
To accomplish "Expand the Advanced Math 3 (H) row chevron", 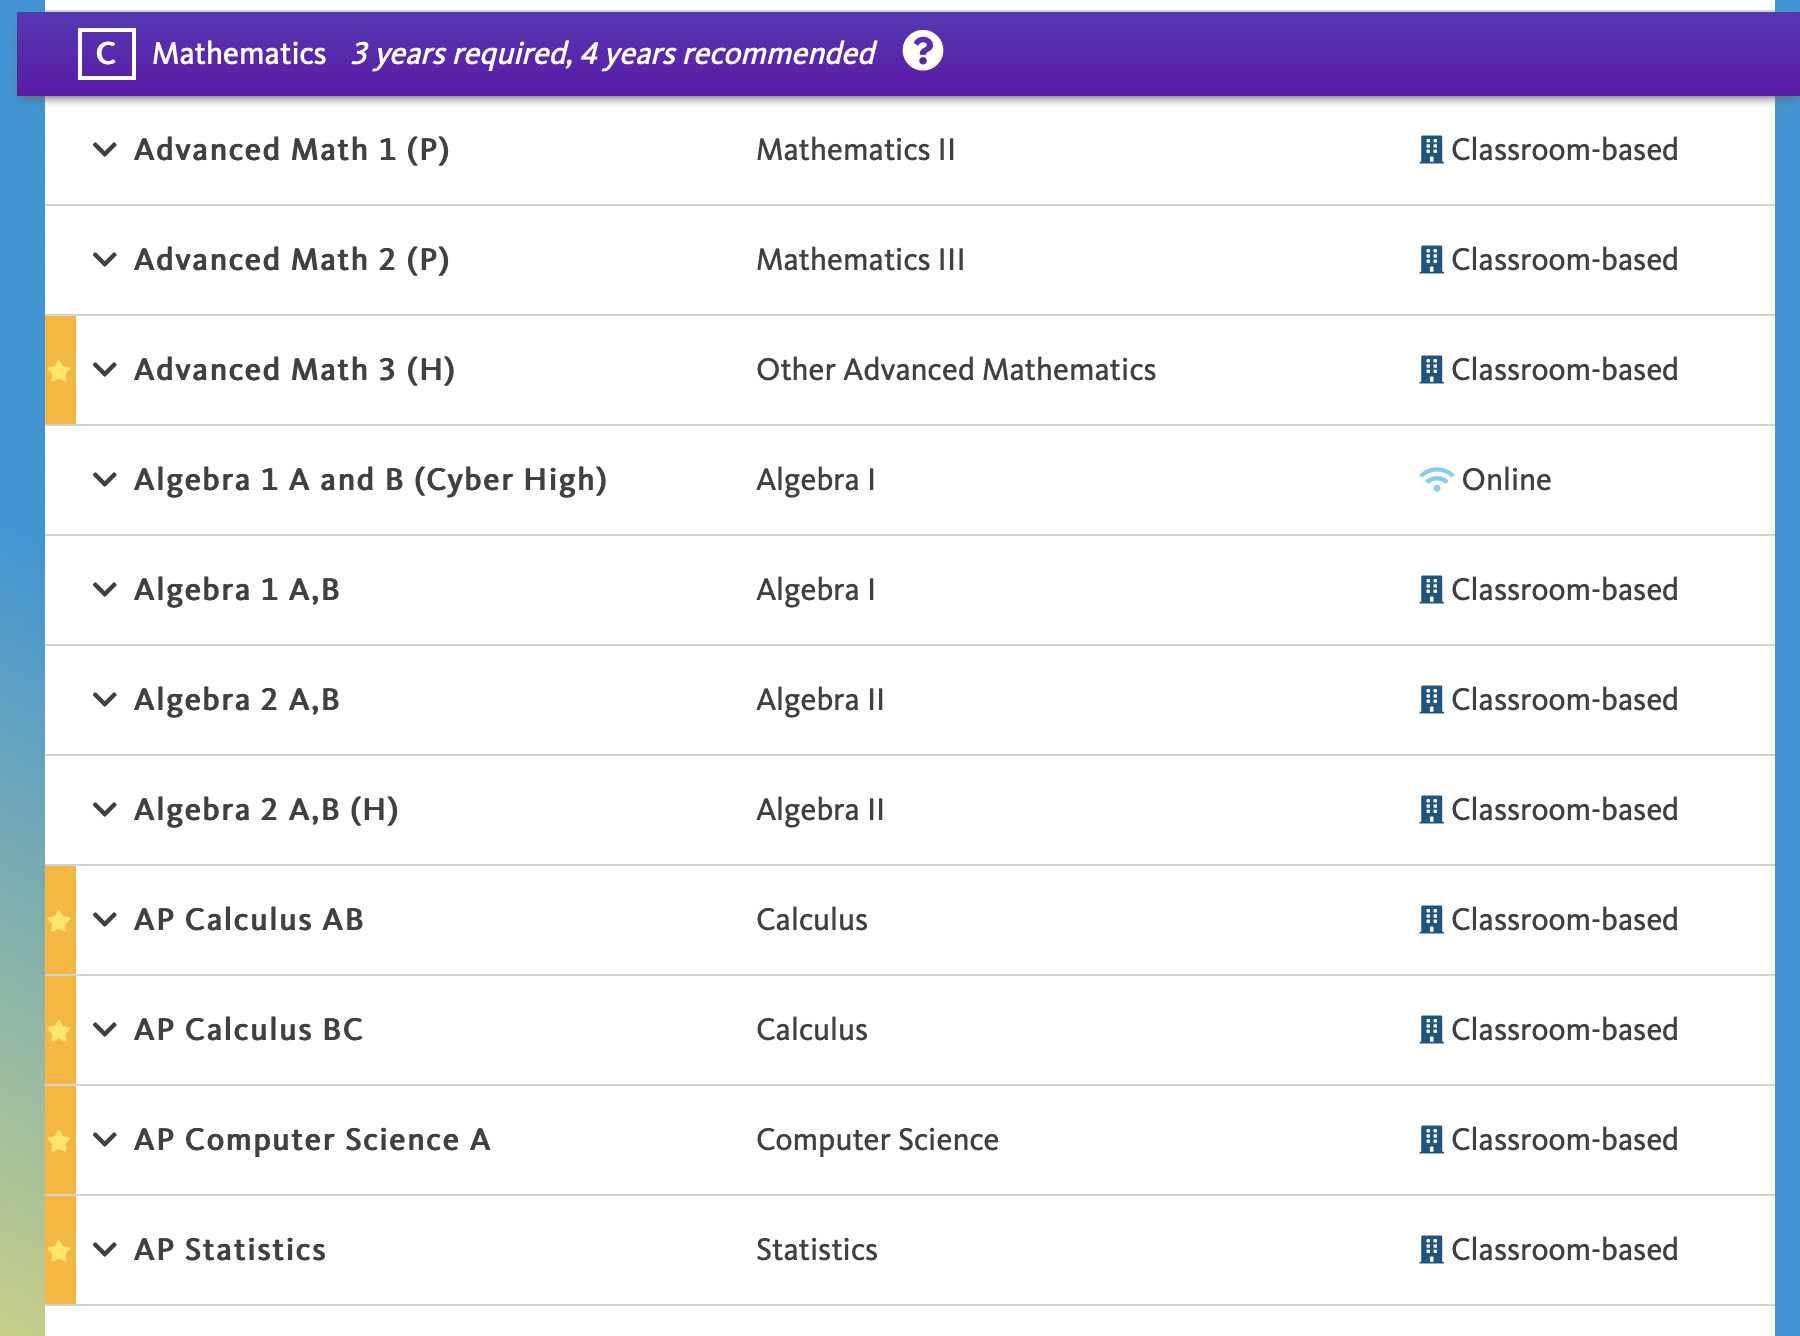I will (105, 370).
